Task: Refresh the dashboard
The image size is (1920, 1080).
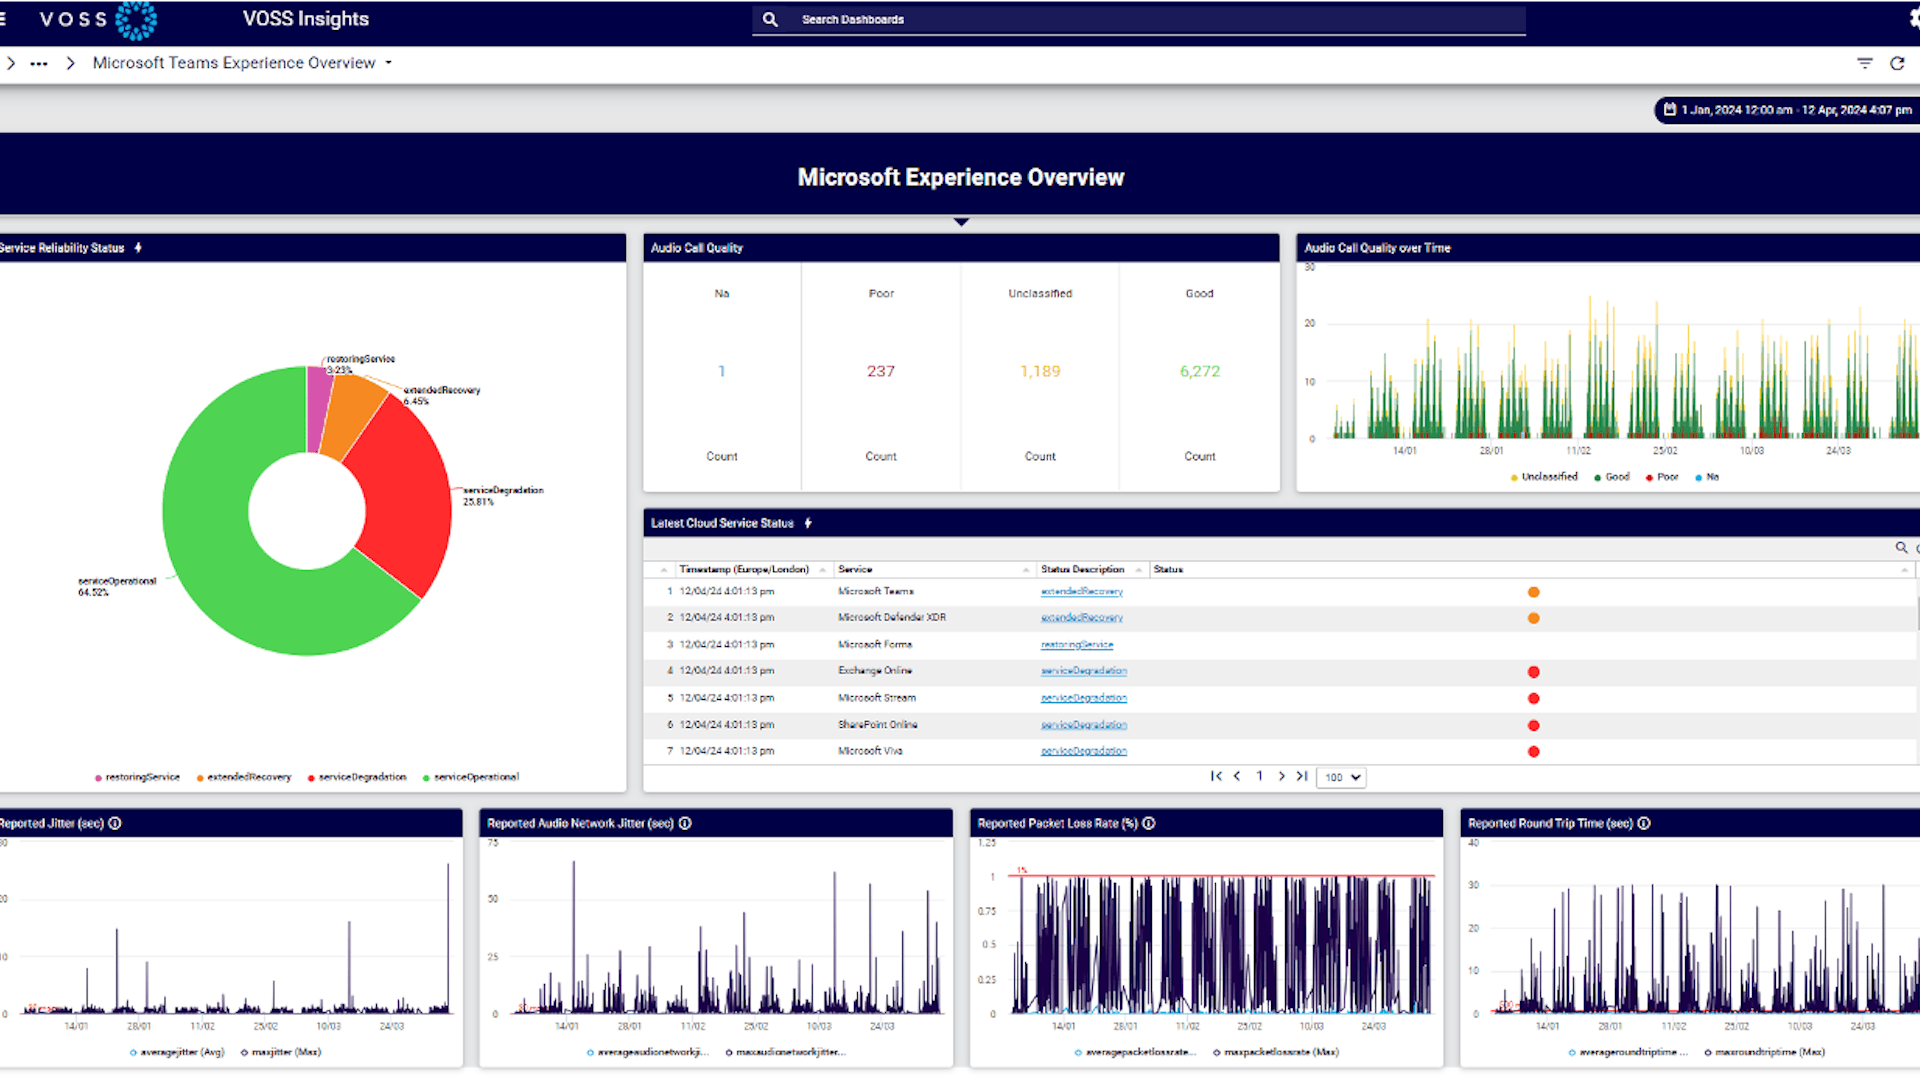Action: pos(1897,63)
